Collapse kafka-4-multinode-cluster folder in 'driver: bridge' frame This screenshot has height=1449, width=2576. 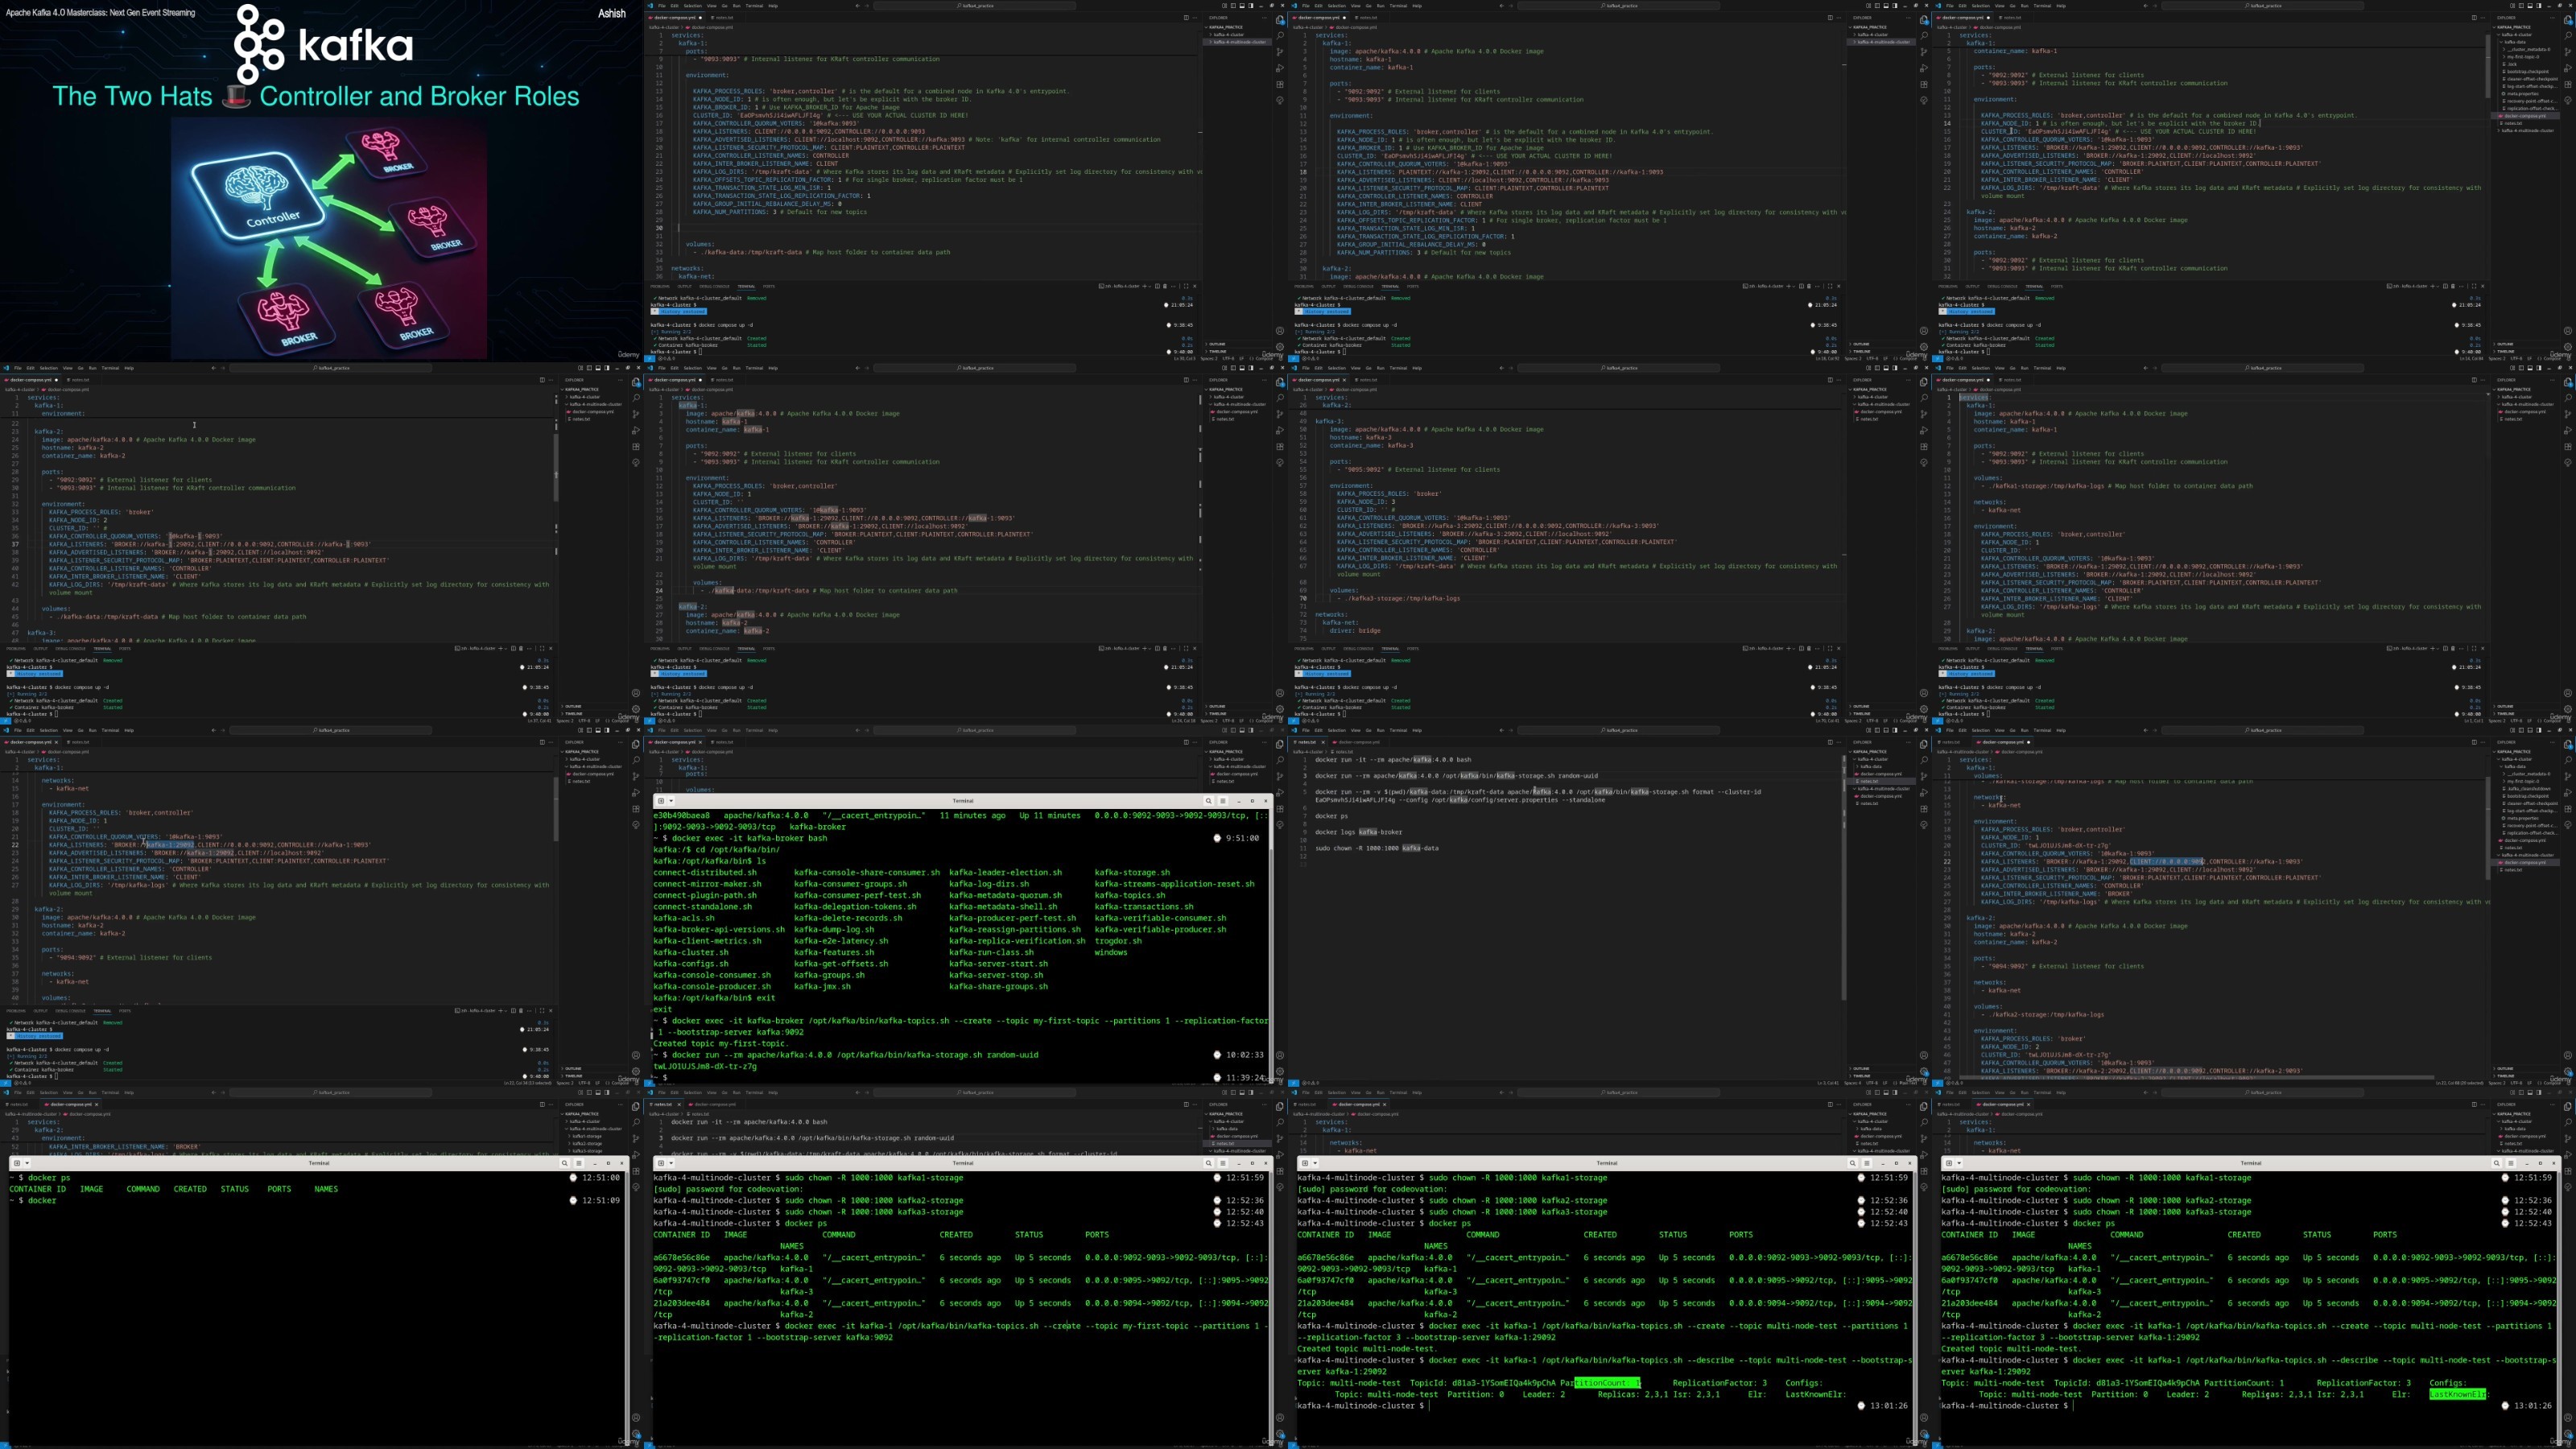(x=1884, y=404)
